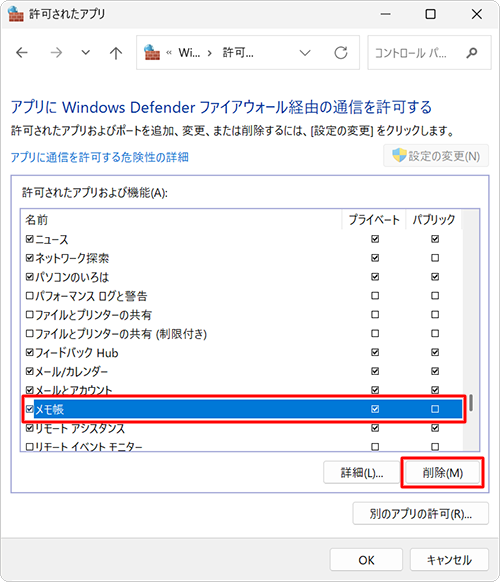Enable パブリック for ネットワーク探索
The height and width of the screenshot is (582, 500).
click(435, 258)
